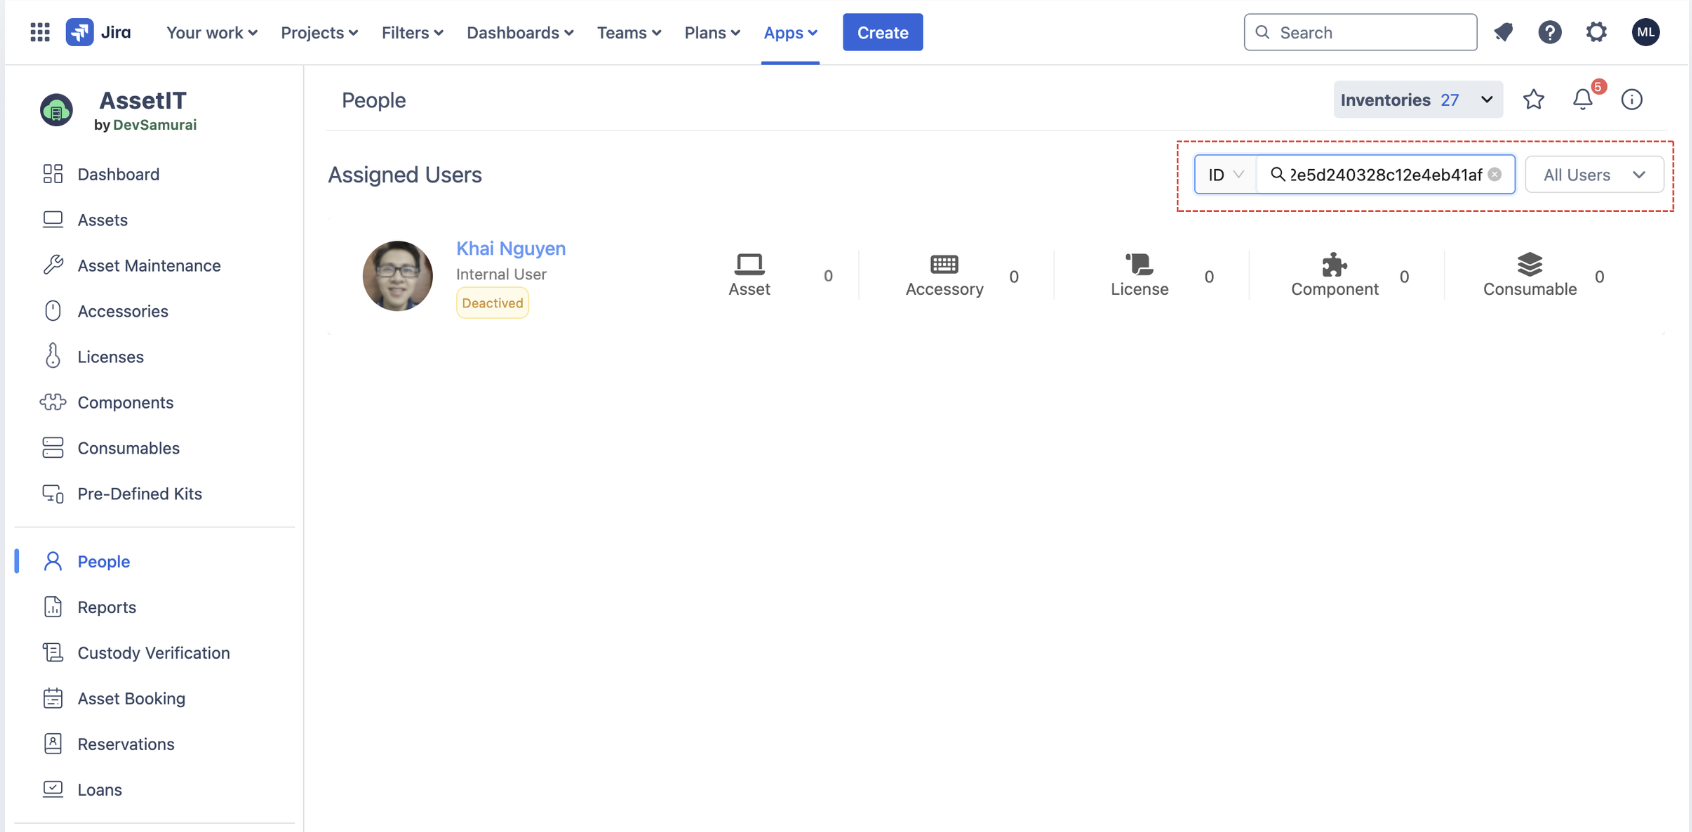Star this page as favorite
Screen dimensions: 1692x832
[1533, 99]
